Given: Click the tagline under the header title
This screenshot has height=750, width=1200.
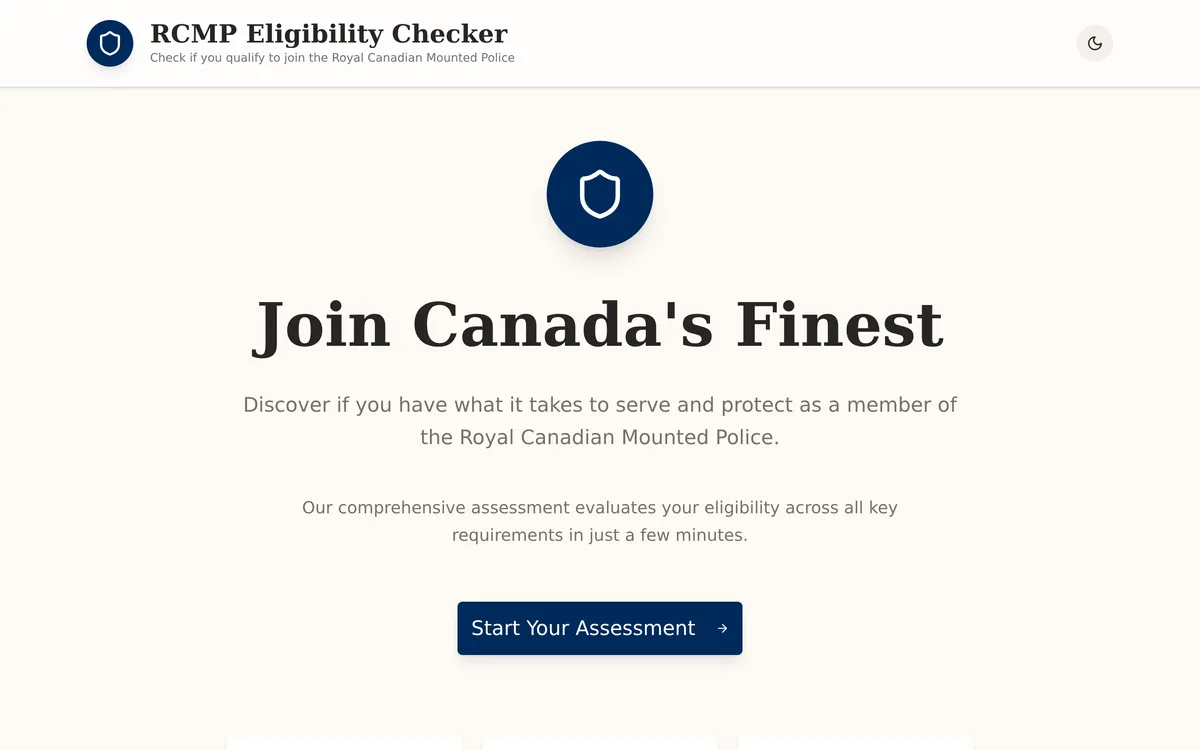Looking at the screenshot, I should click(332, 57).
